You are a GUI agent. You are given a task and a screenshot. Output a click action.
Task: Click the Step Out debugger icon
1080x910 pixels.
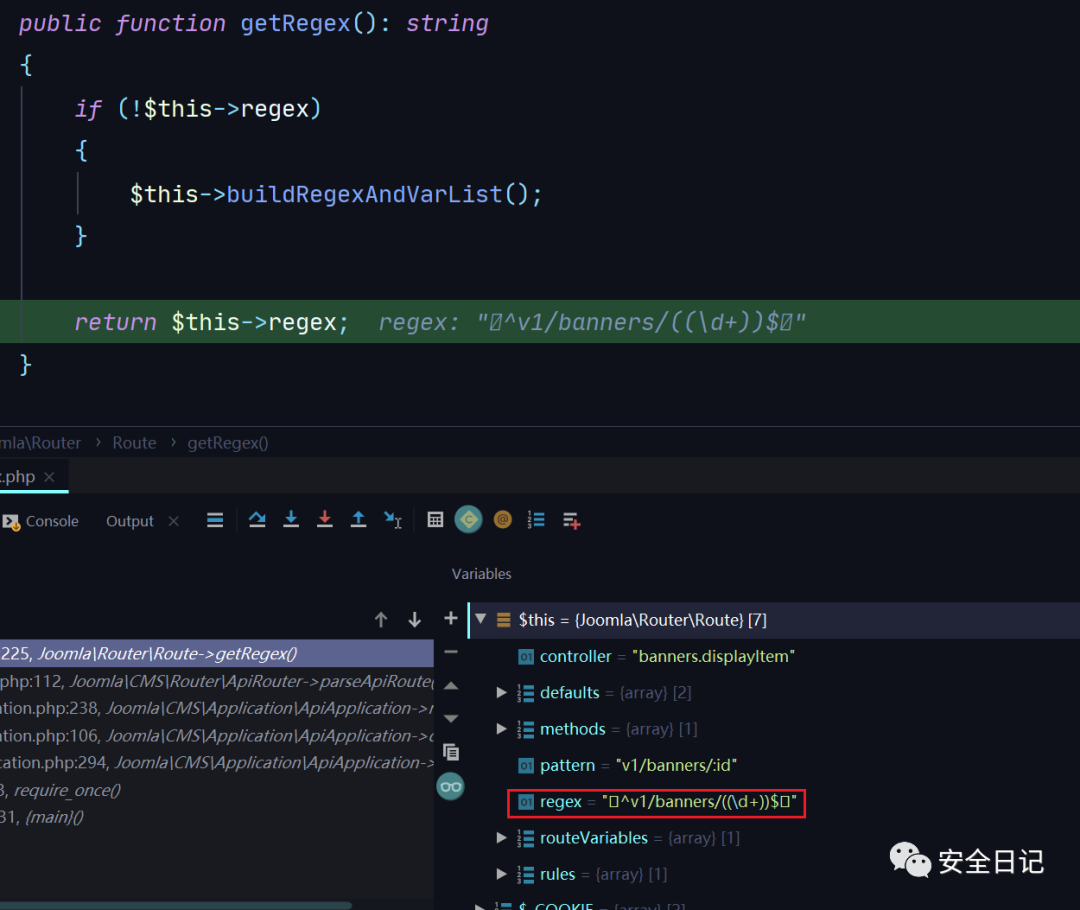click(x=359, y=519)
